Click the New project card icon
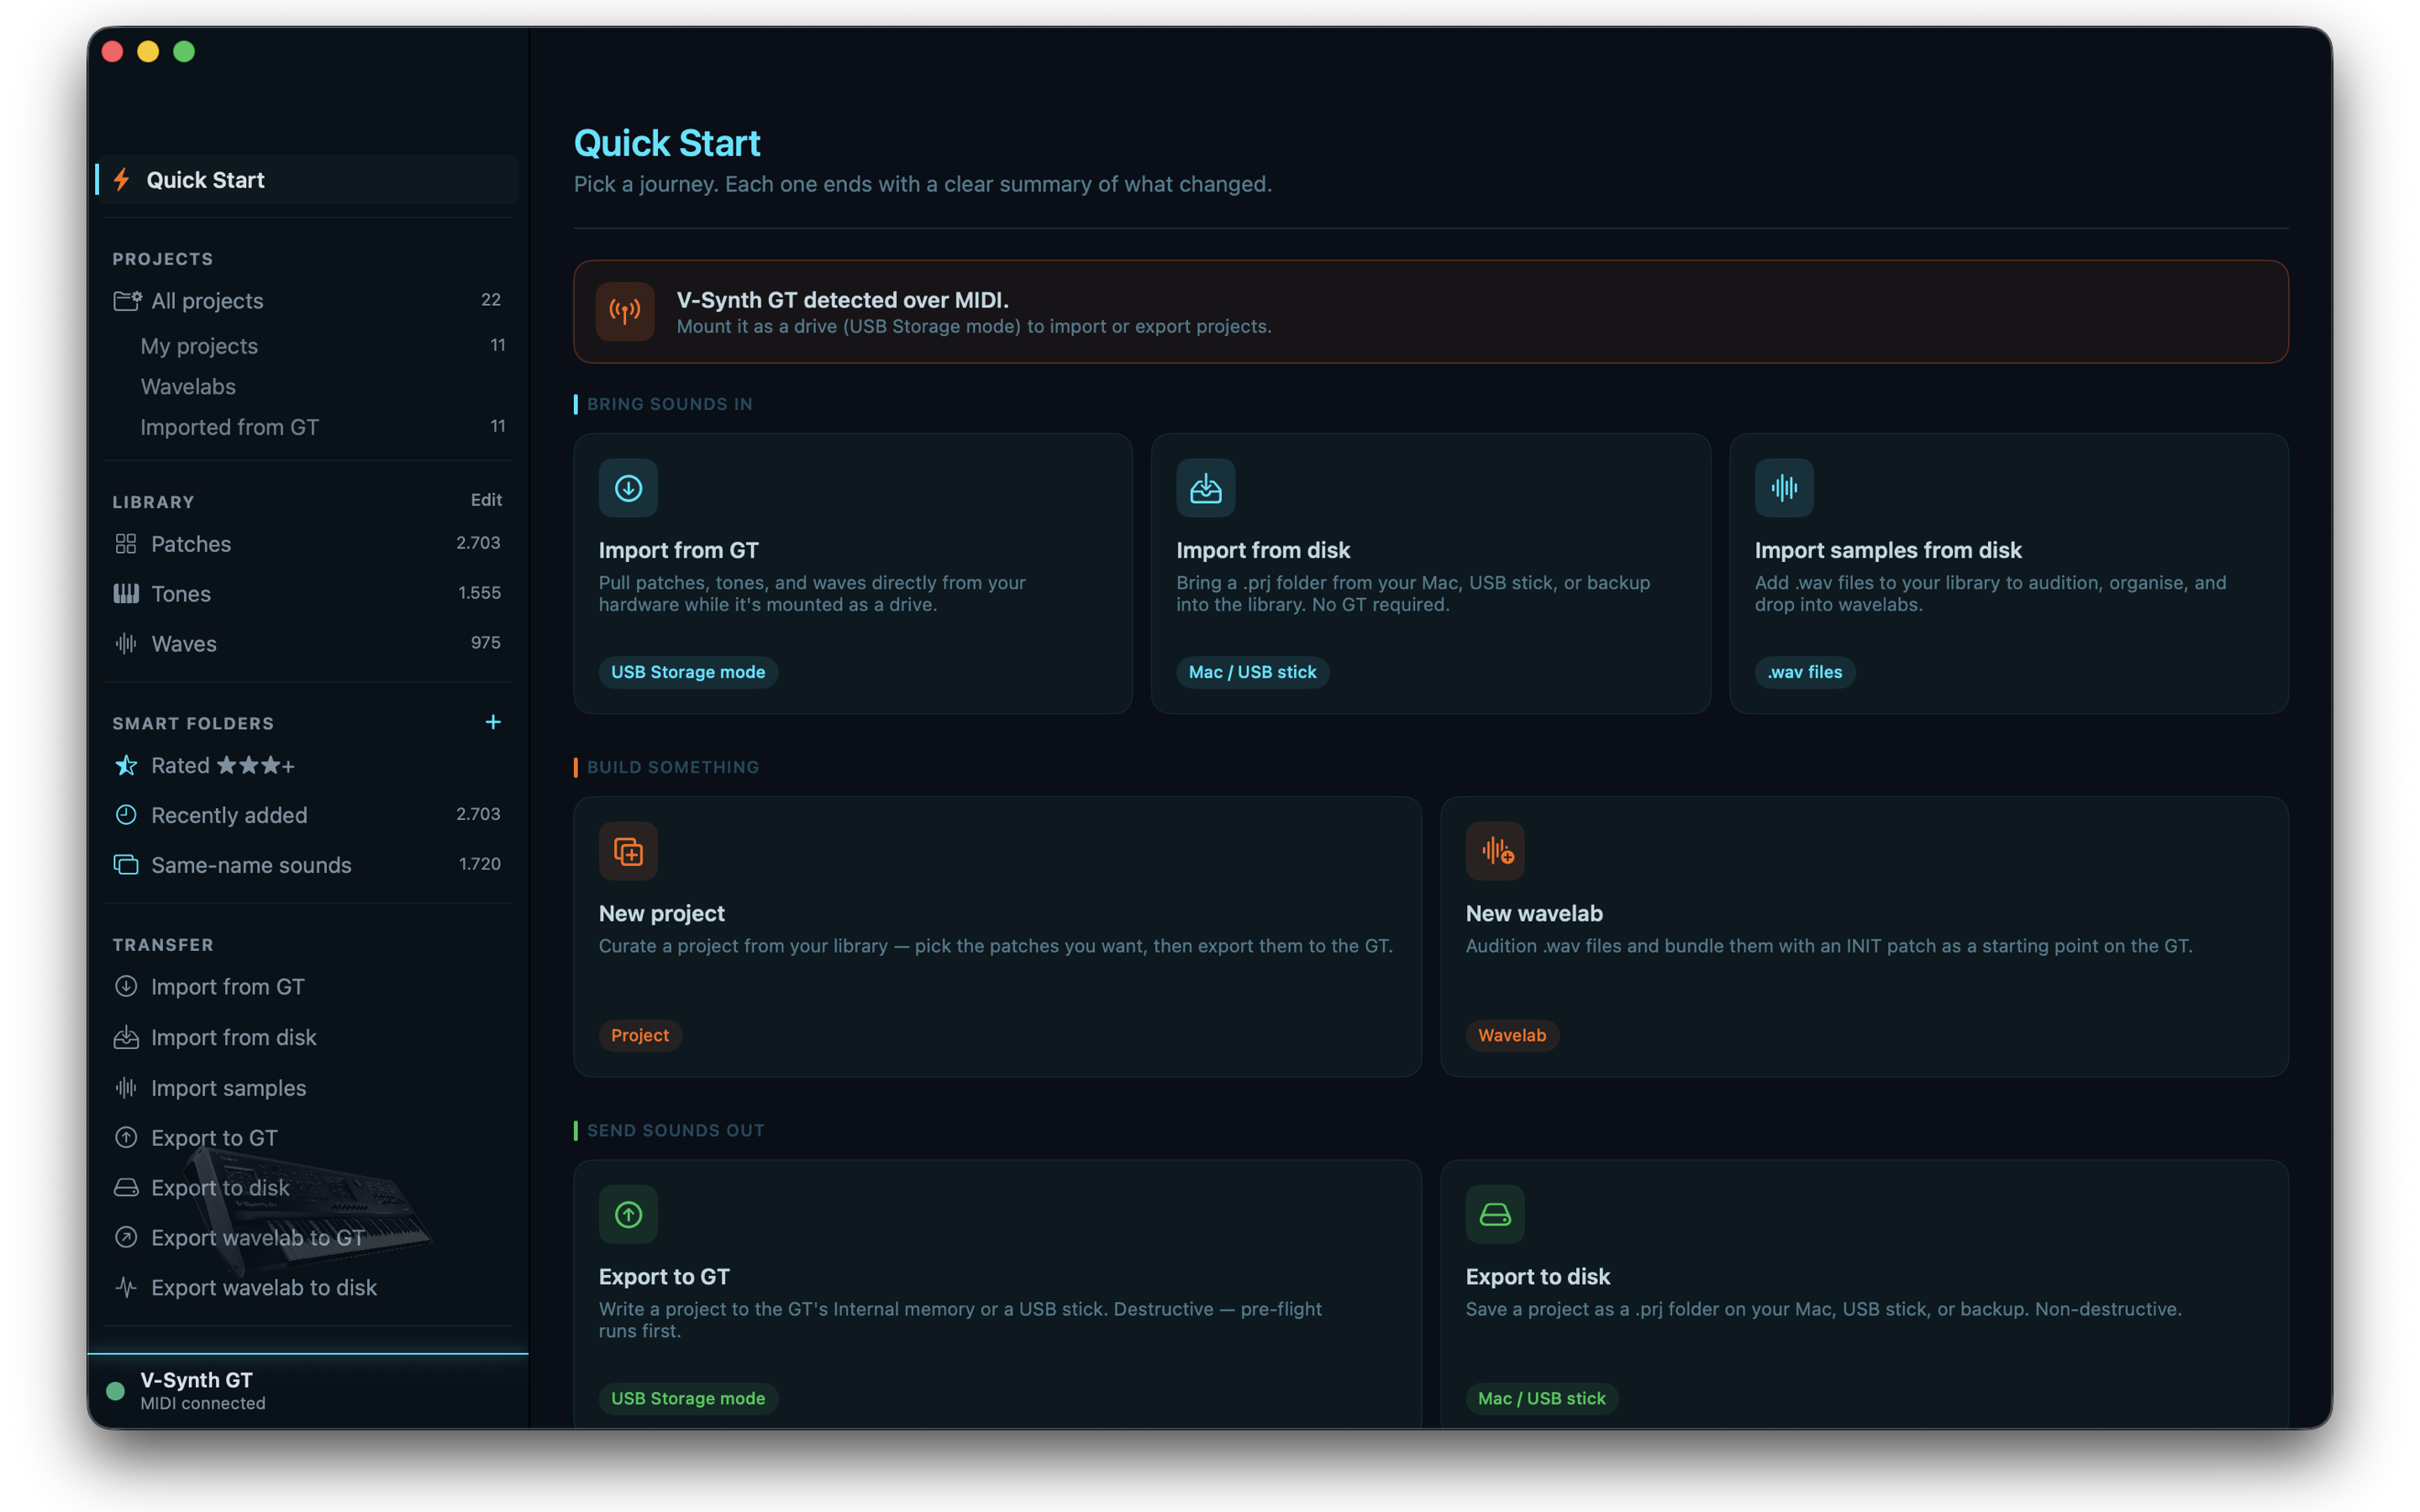 (628, 851)
